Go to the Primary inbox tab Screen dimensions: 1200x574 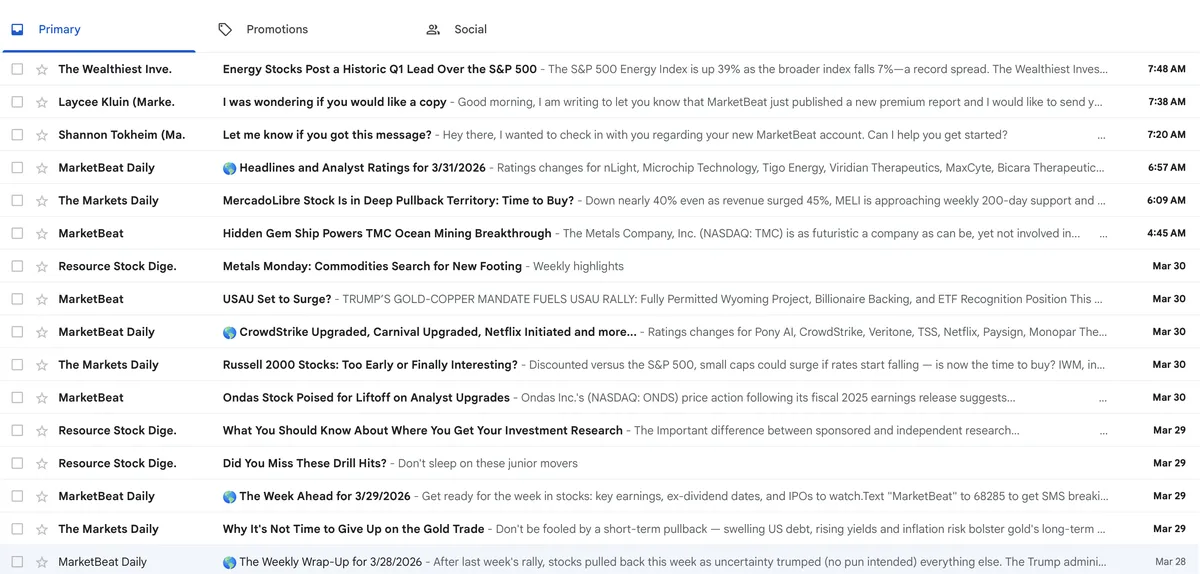(59, 30)
